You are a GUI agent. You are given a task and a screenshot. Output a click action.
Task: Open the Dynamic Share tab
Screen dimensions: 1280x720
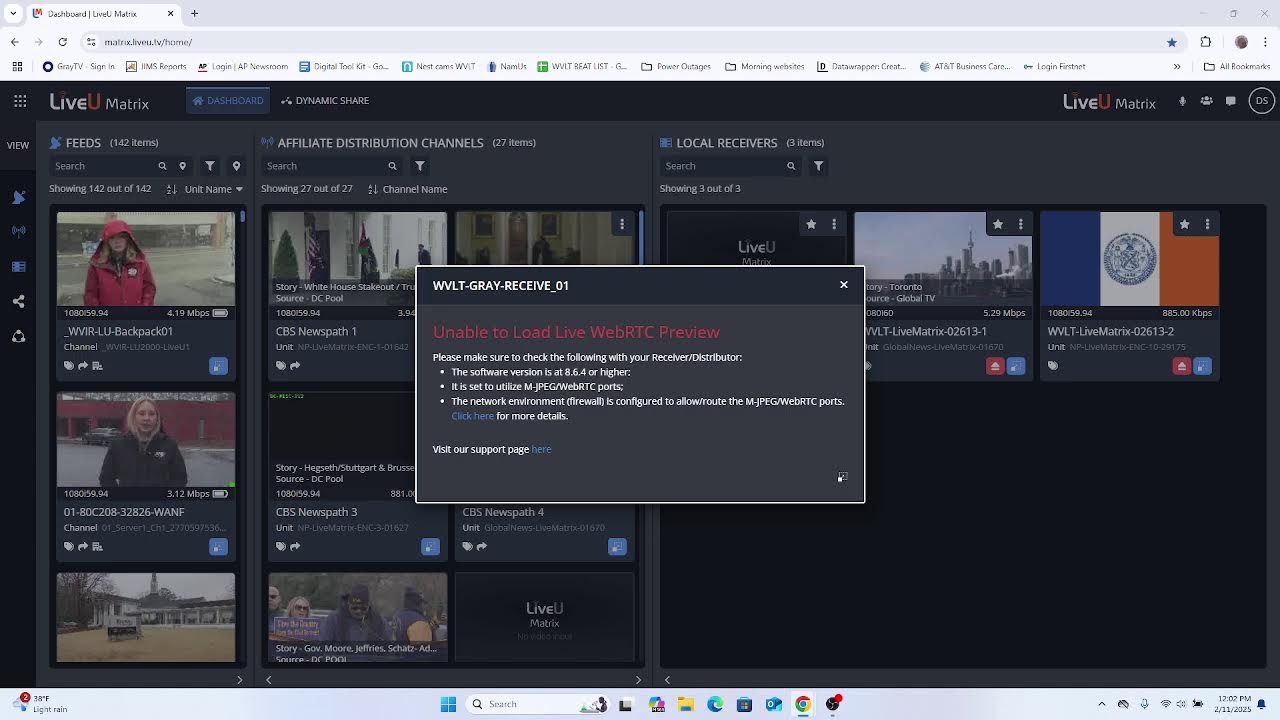[325, 101]
